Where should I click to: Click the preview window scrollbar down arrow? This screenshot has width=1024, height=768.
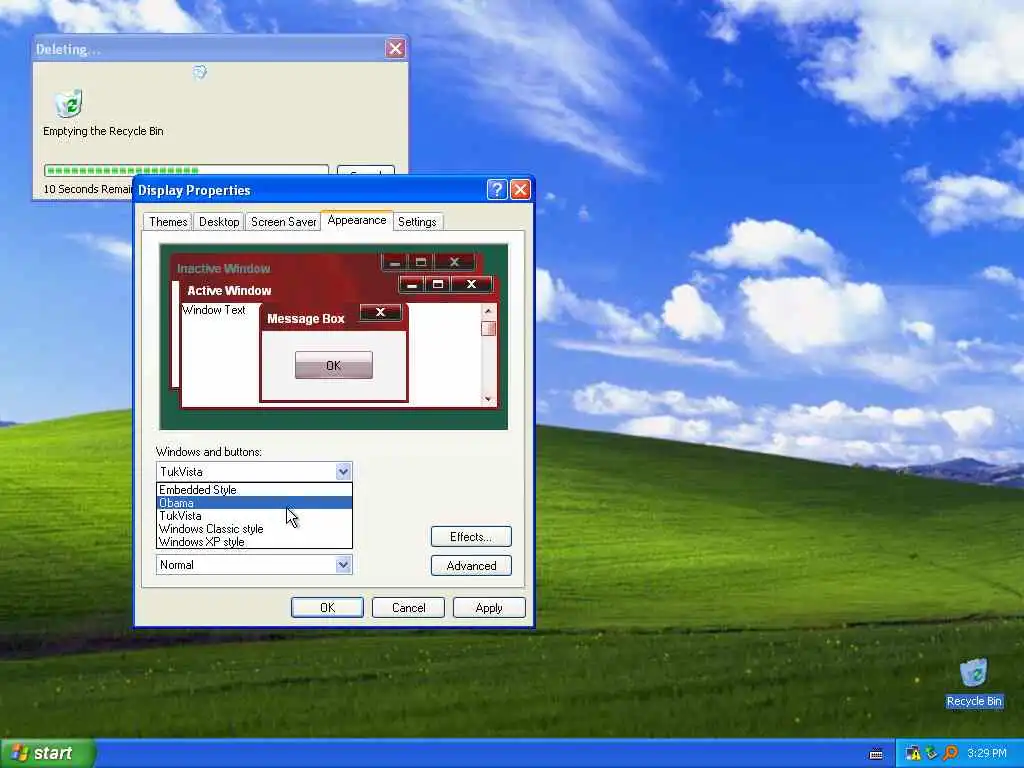(488, 398)
